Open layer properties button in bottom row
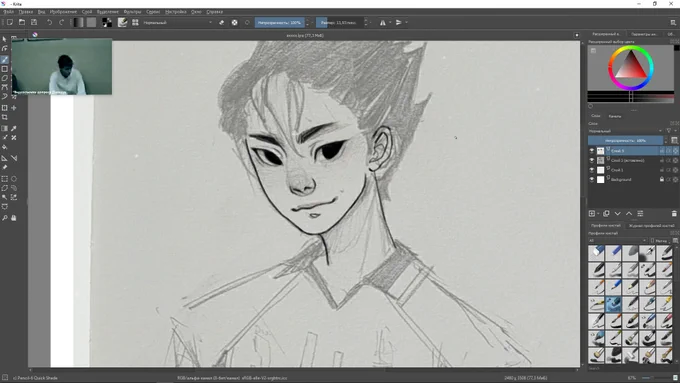 pyautogui.click(x=640, y=213)
